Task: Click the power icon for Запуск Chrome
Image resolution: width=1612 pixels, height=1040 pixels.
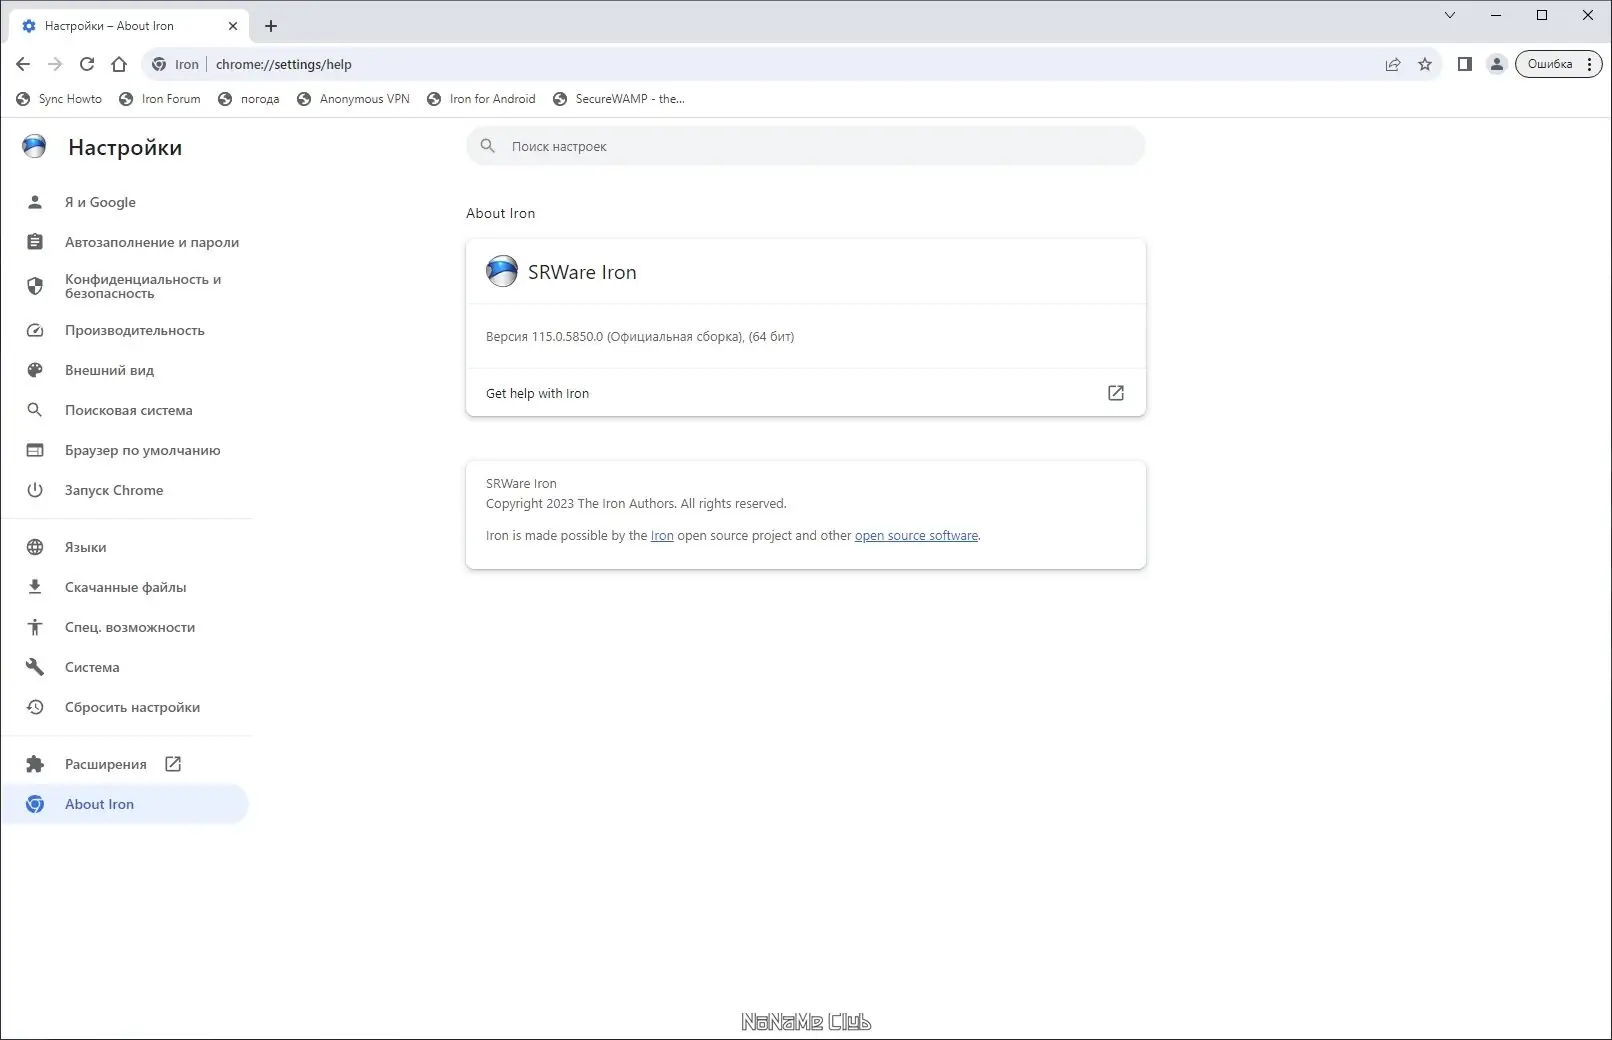Action: click(35, 490)
